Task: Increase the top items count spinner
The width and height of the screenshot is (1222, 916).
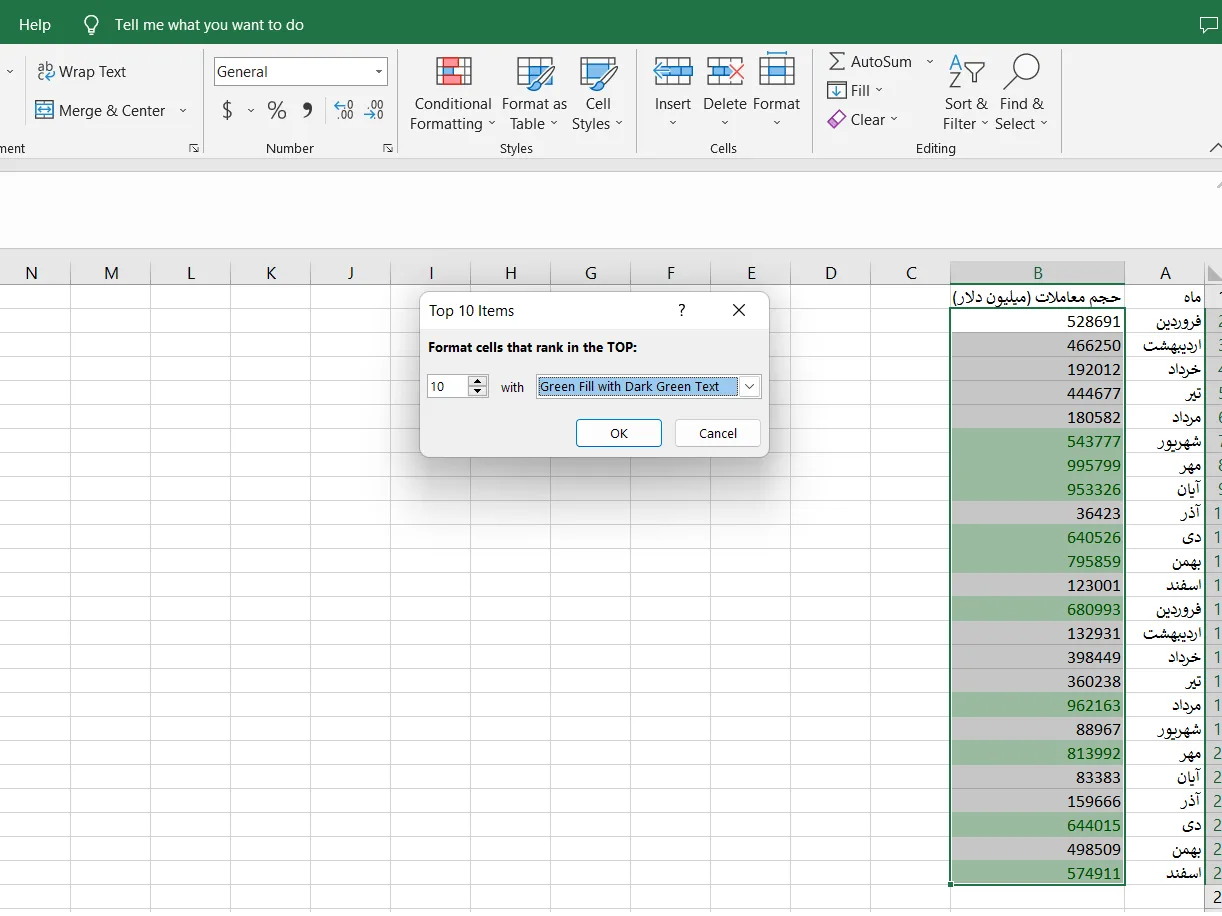Action: click(x=478, y=381)
